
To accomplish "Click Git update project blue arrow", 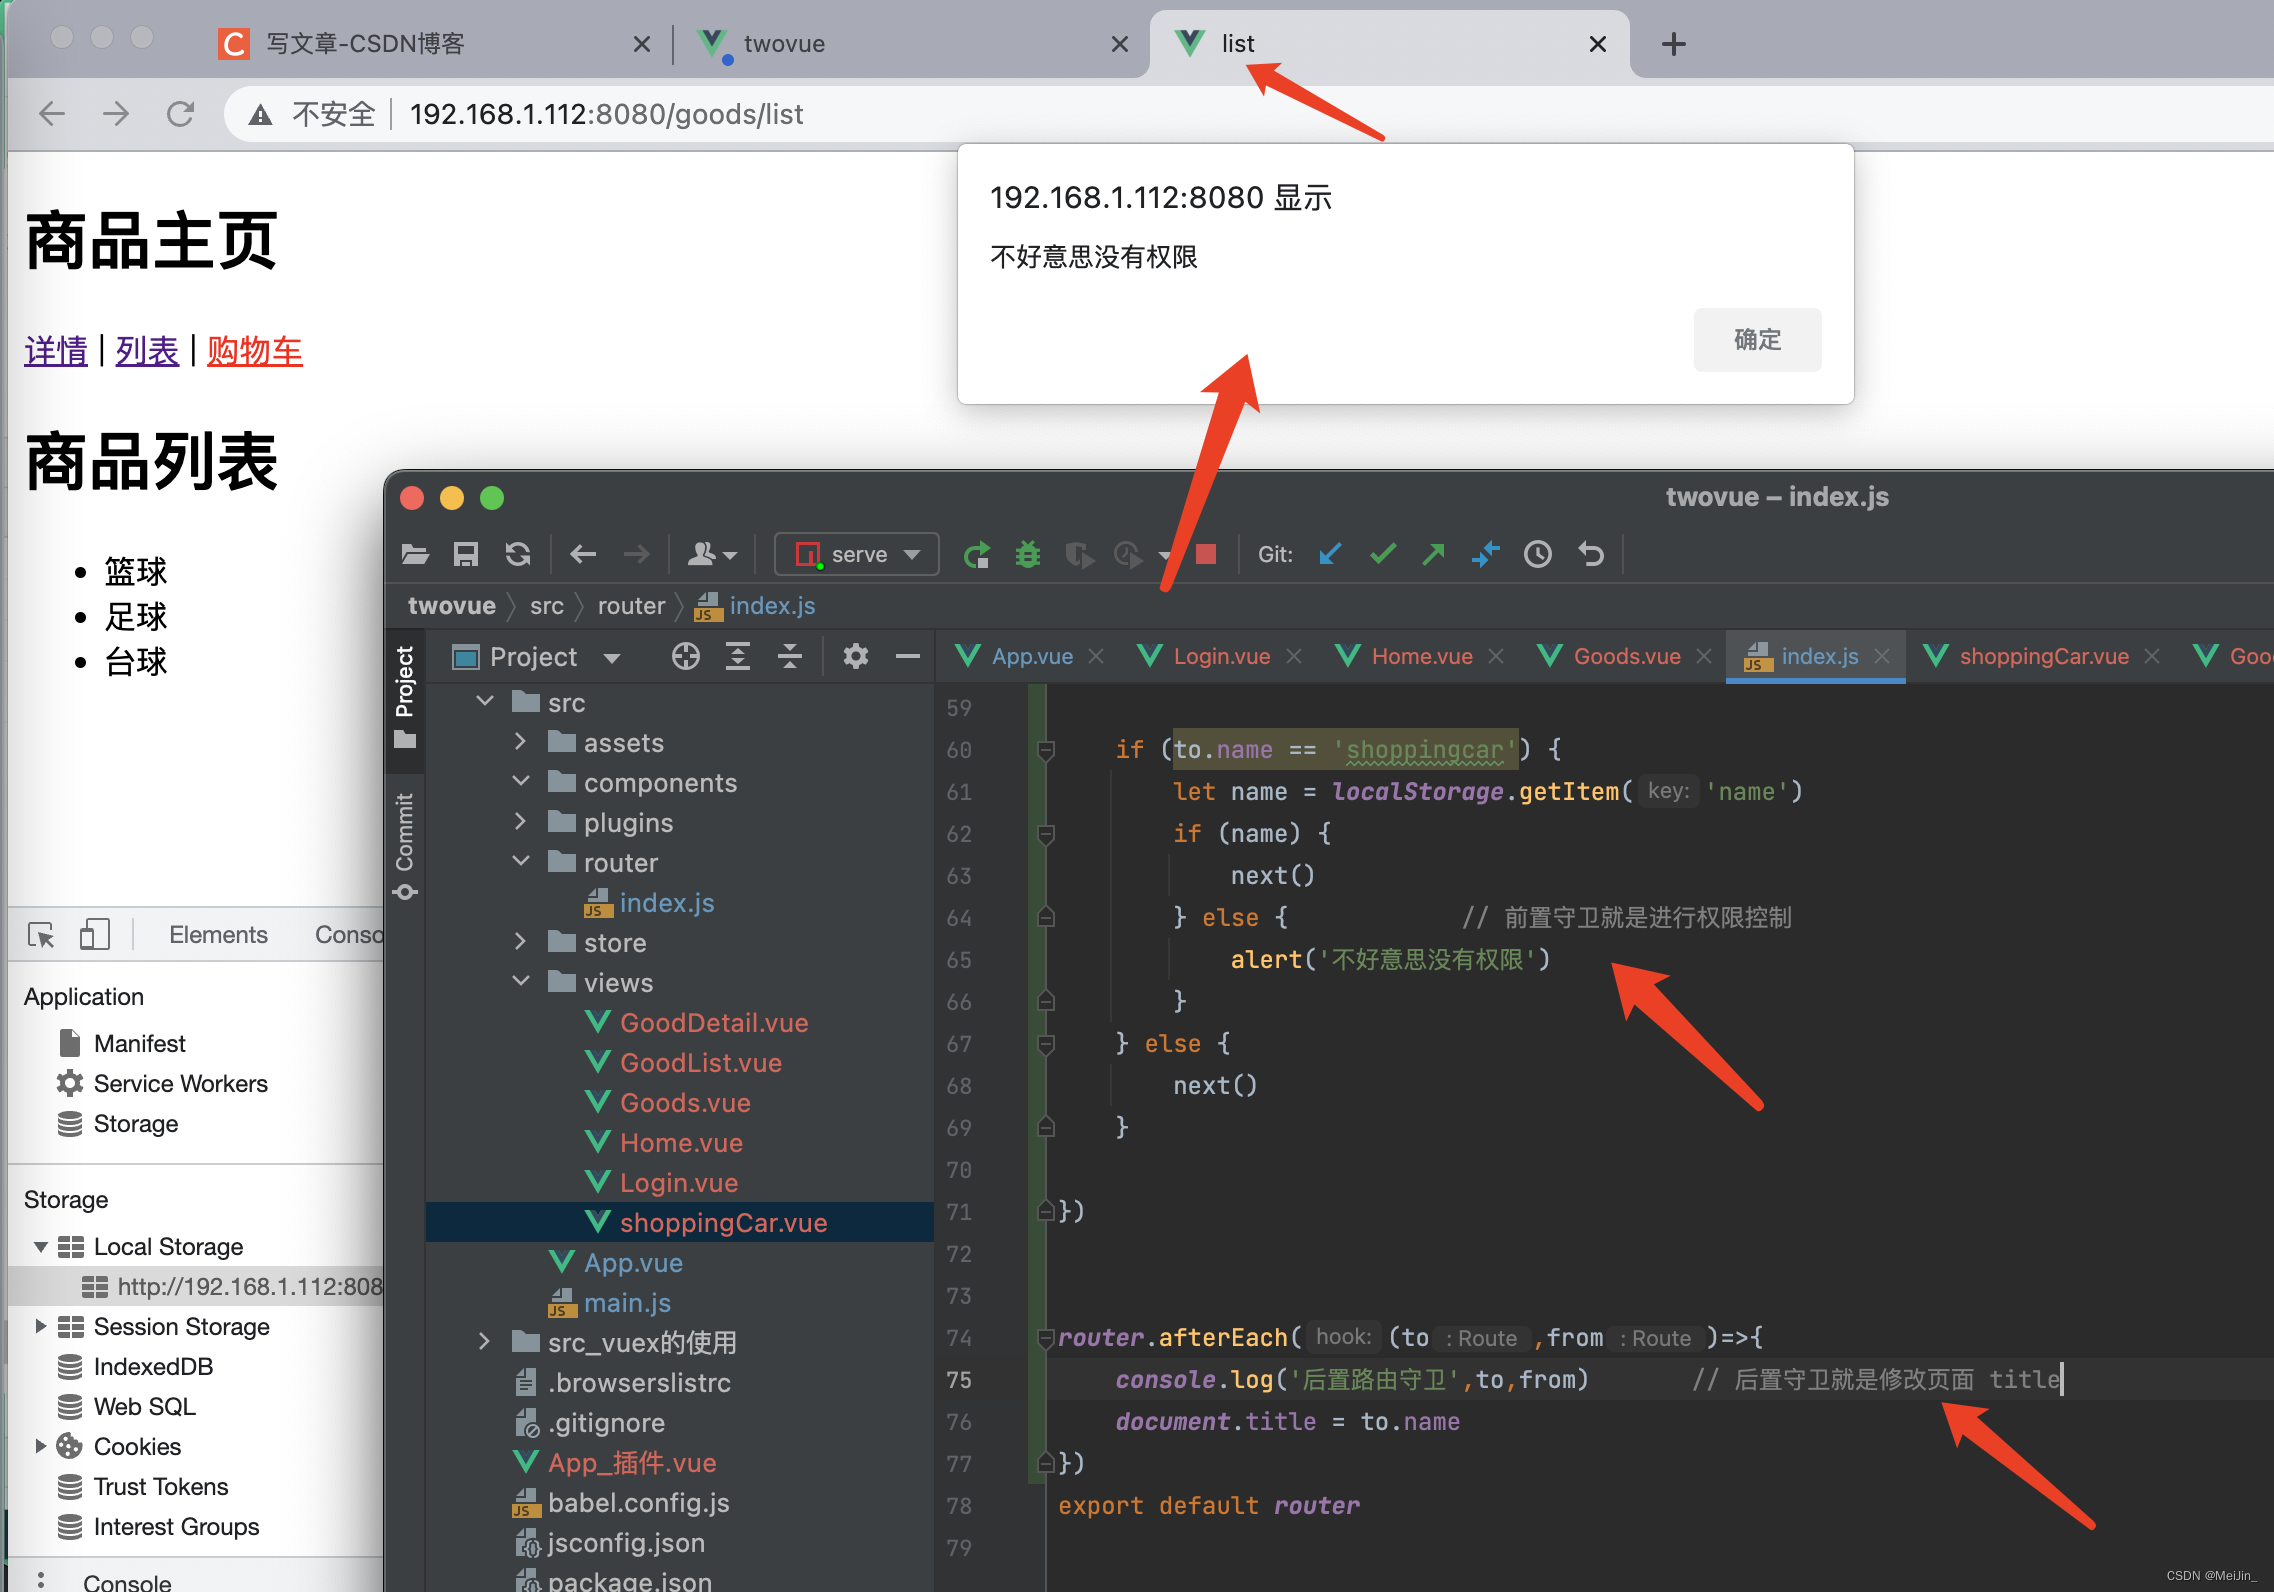I will [x=1330, y=554].
